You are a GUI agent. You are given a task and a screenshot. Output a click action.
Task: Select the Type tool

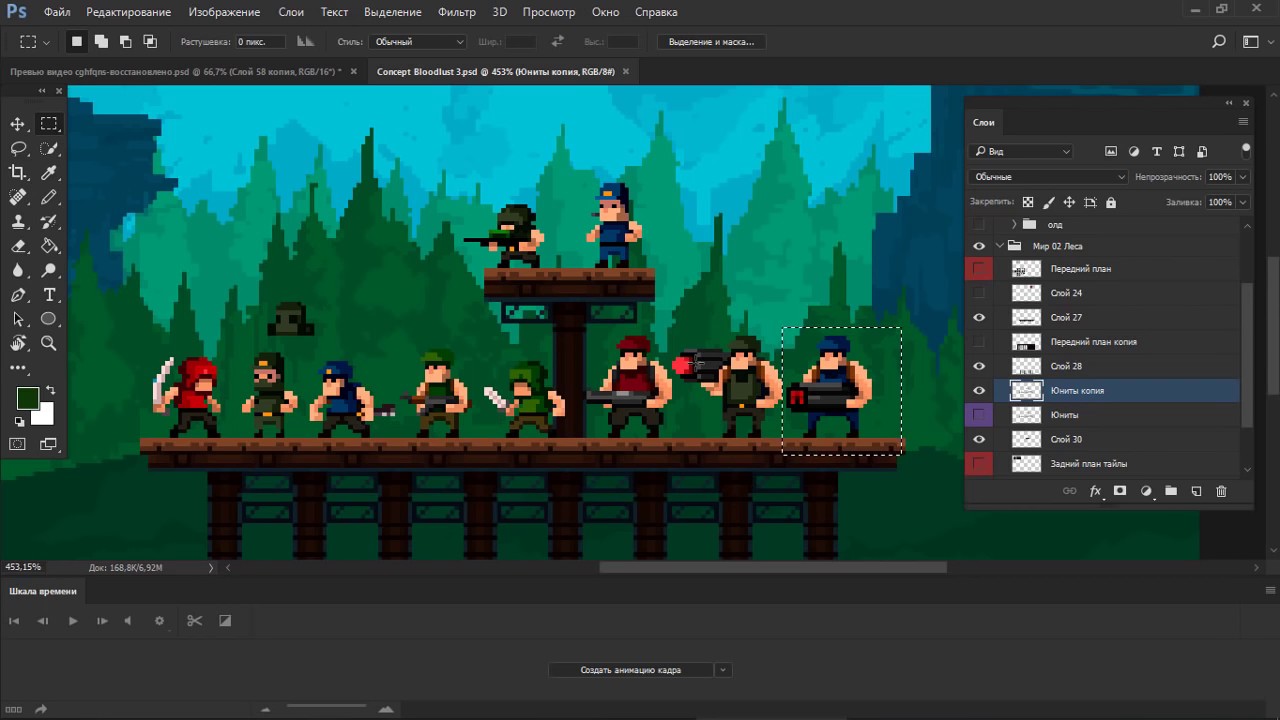(x=49, y=295)
